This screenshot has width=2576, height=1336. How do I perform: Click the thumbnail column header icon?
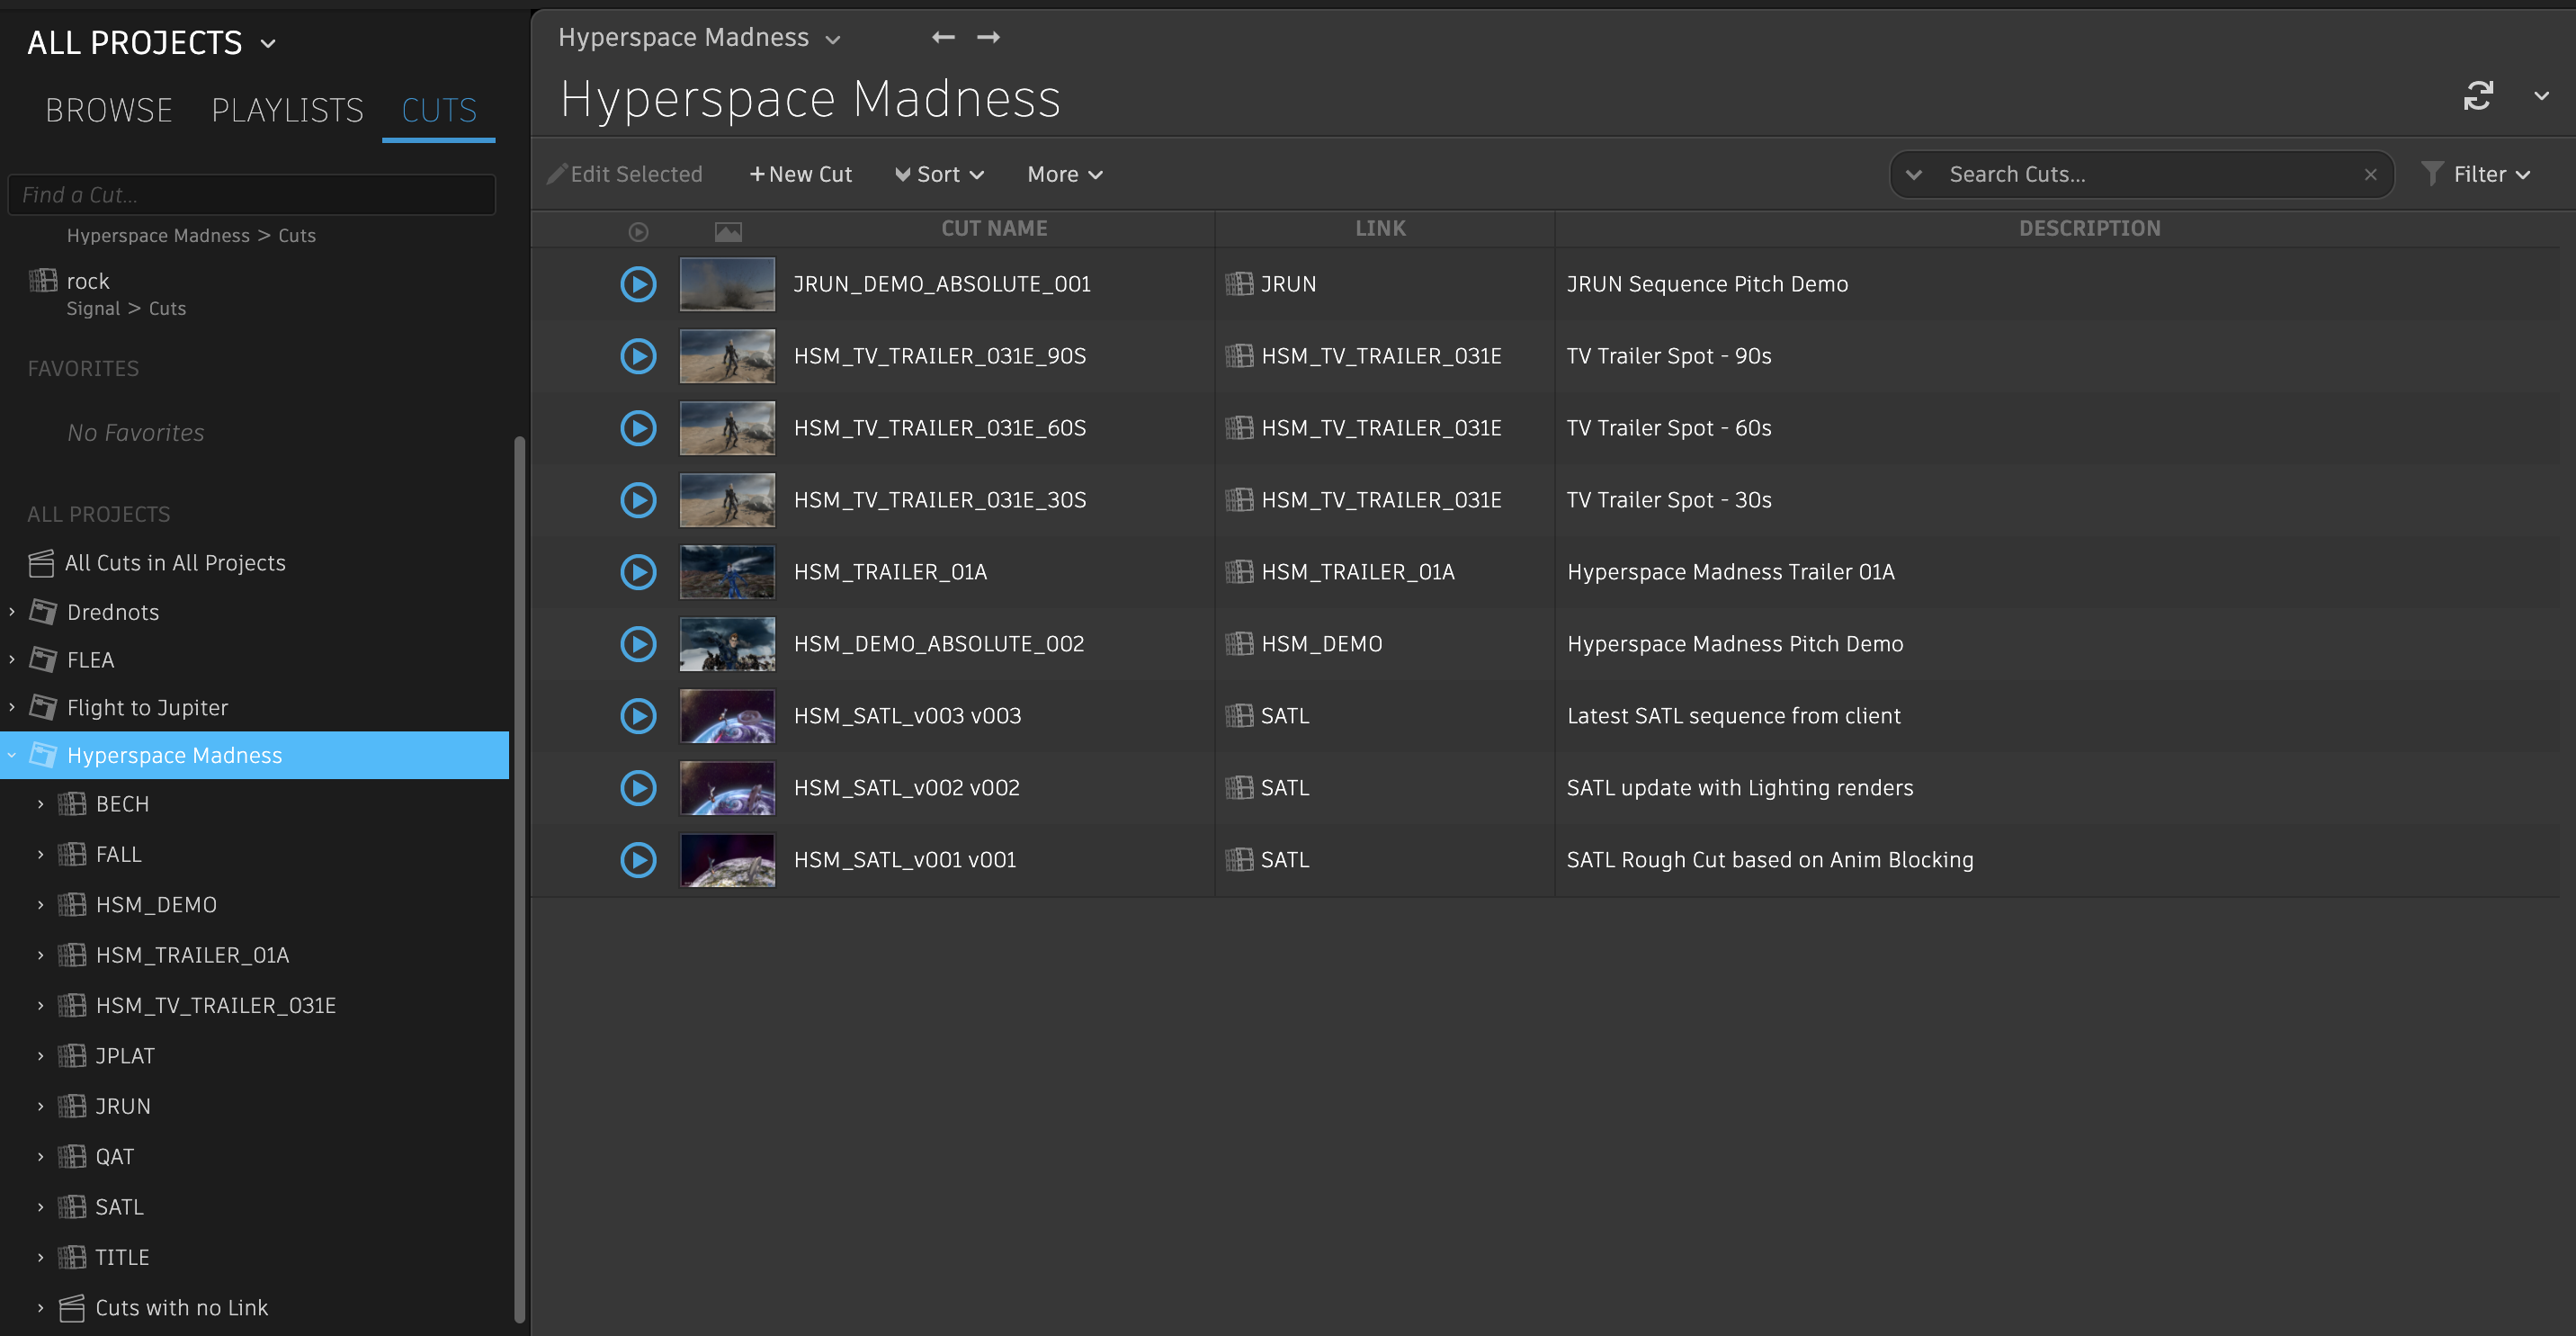tap(728, 231)
